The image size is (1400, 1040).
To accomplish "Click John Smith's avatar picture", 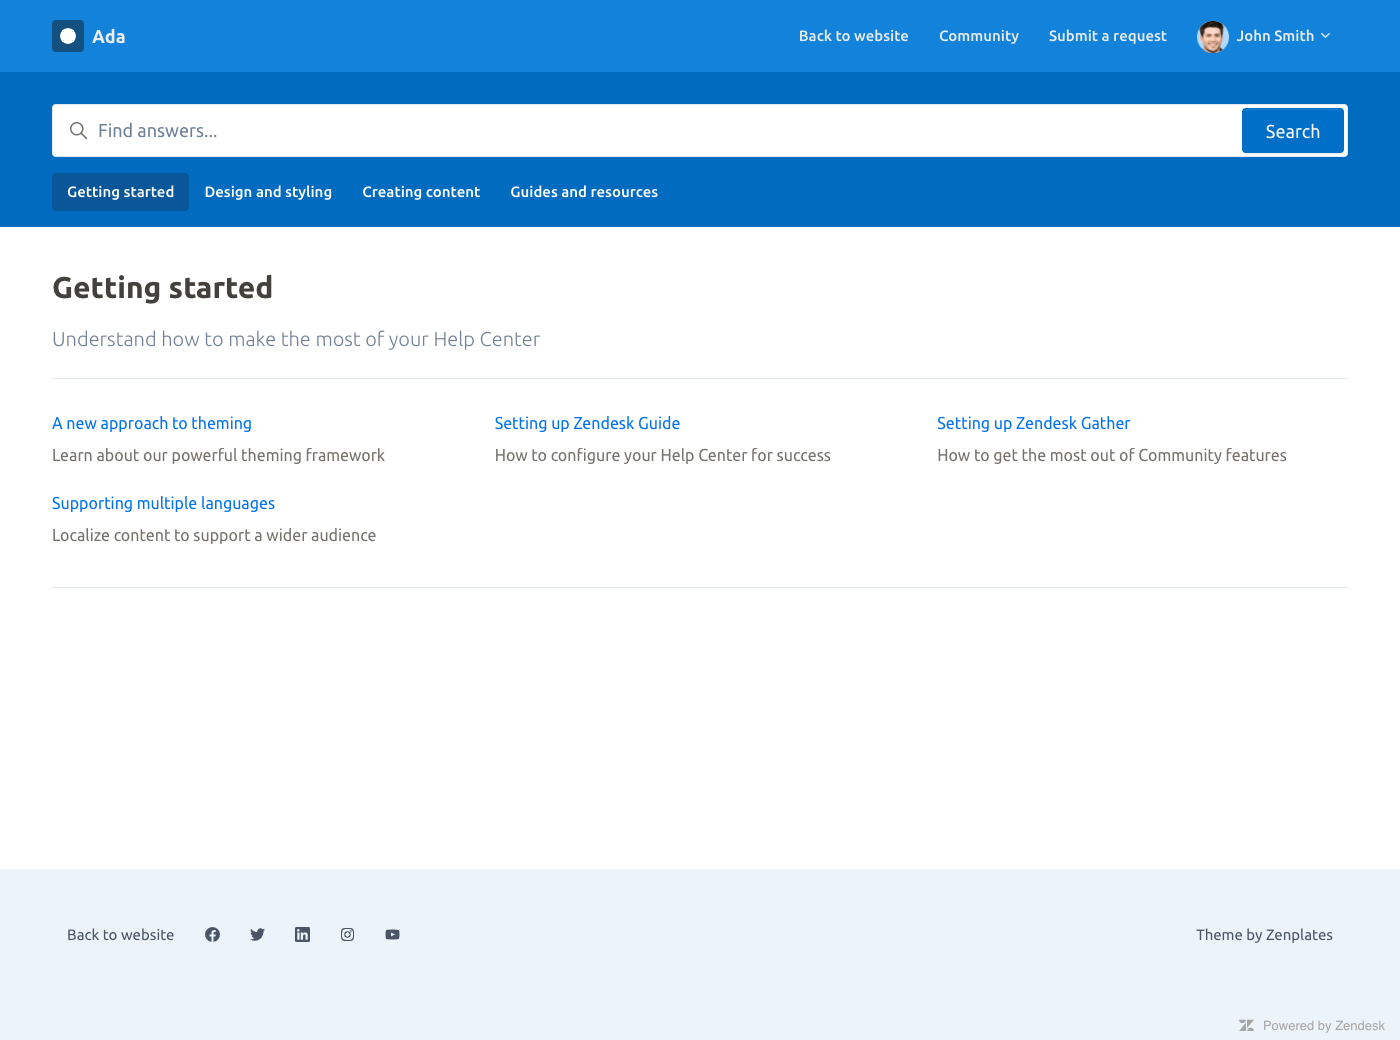I will pos(1212,36).
